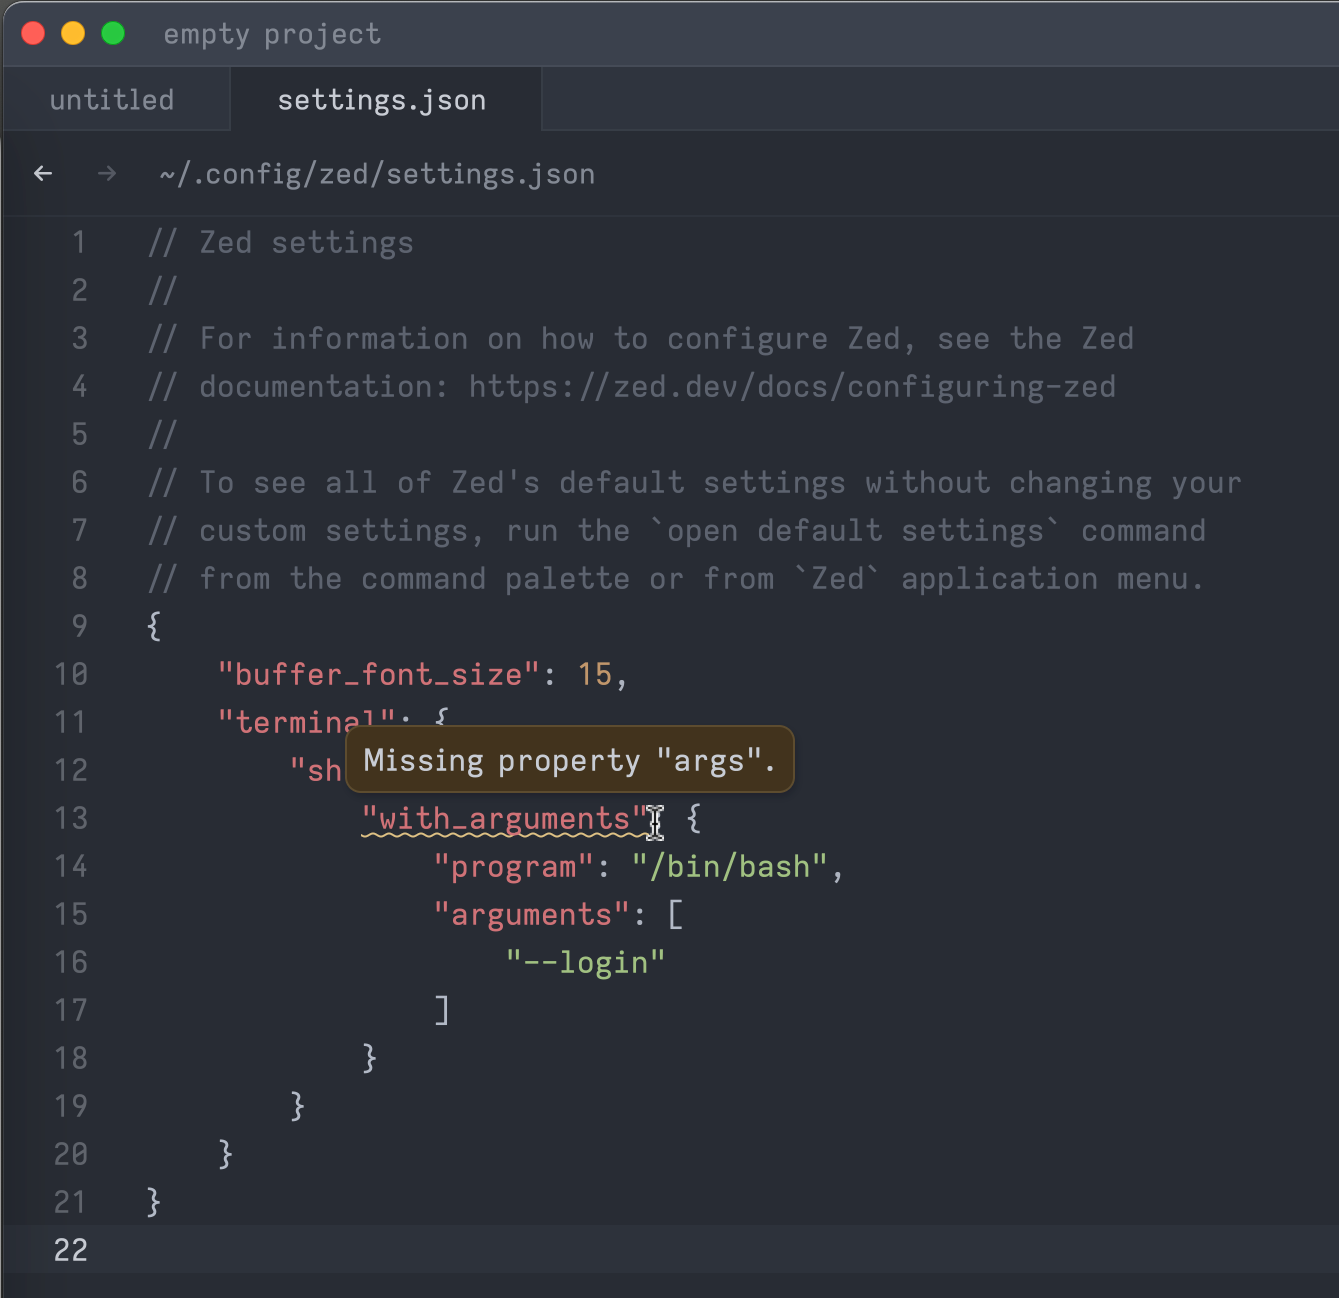This screenshot has width=1339, height=1298.
Task: Click "application menu." in the line 8 comment
Action: point(1053,579)
